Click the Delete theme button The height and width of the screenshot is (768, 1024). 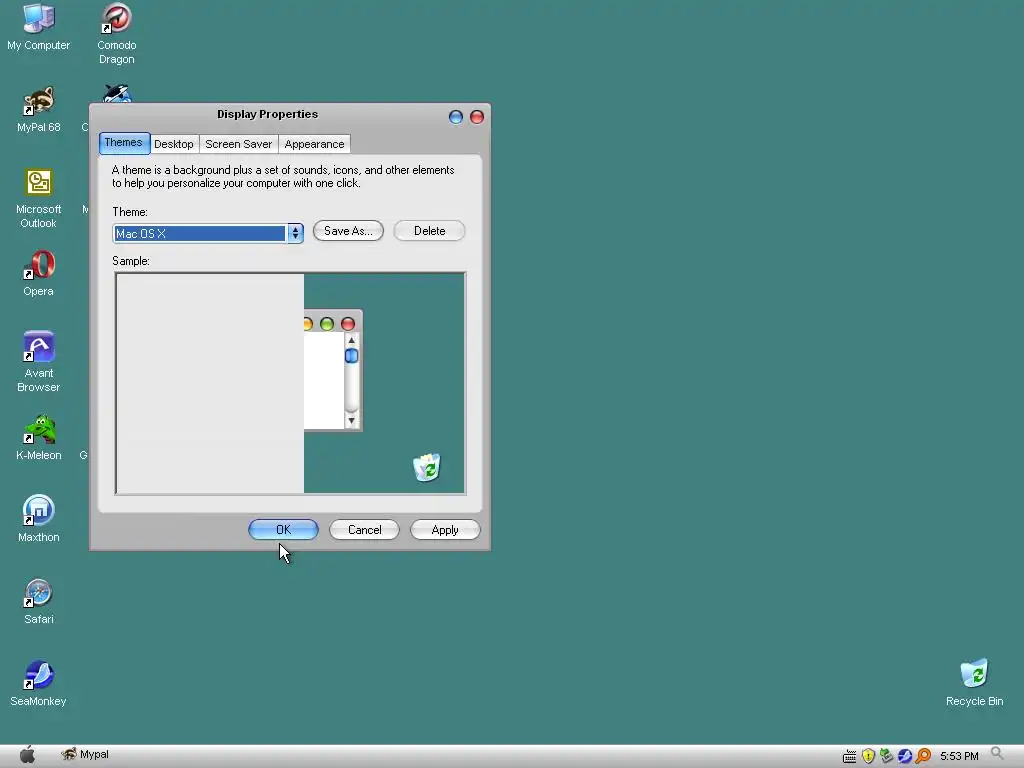[429, 231]
